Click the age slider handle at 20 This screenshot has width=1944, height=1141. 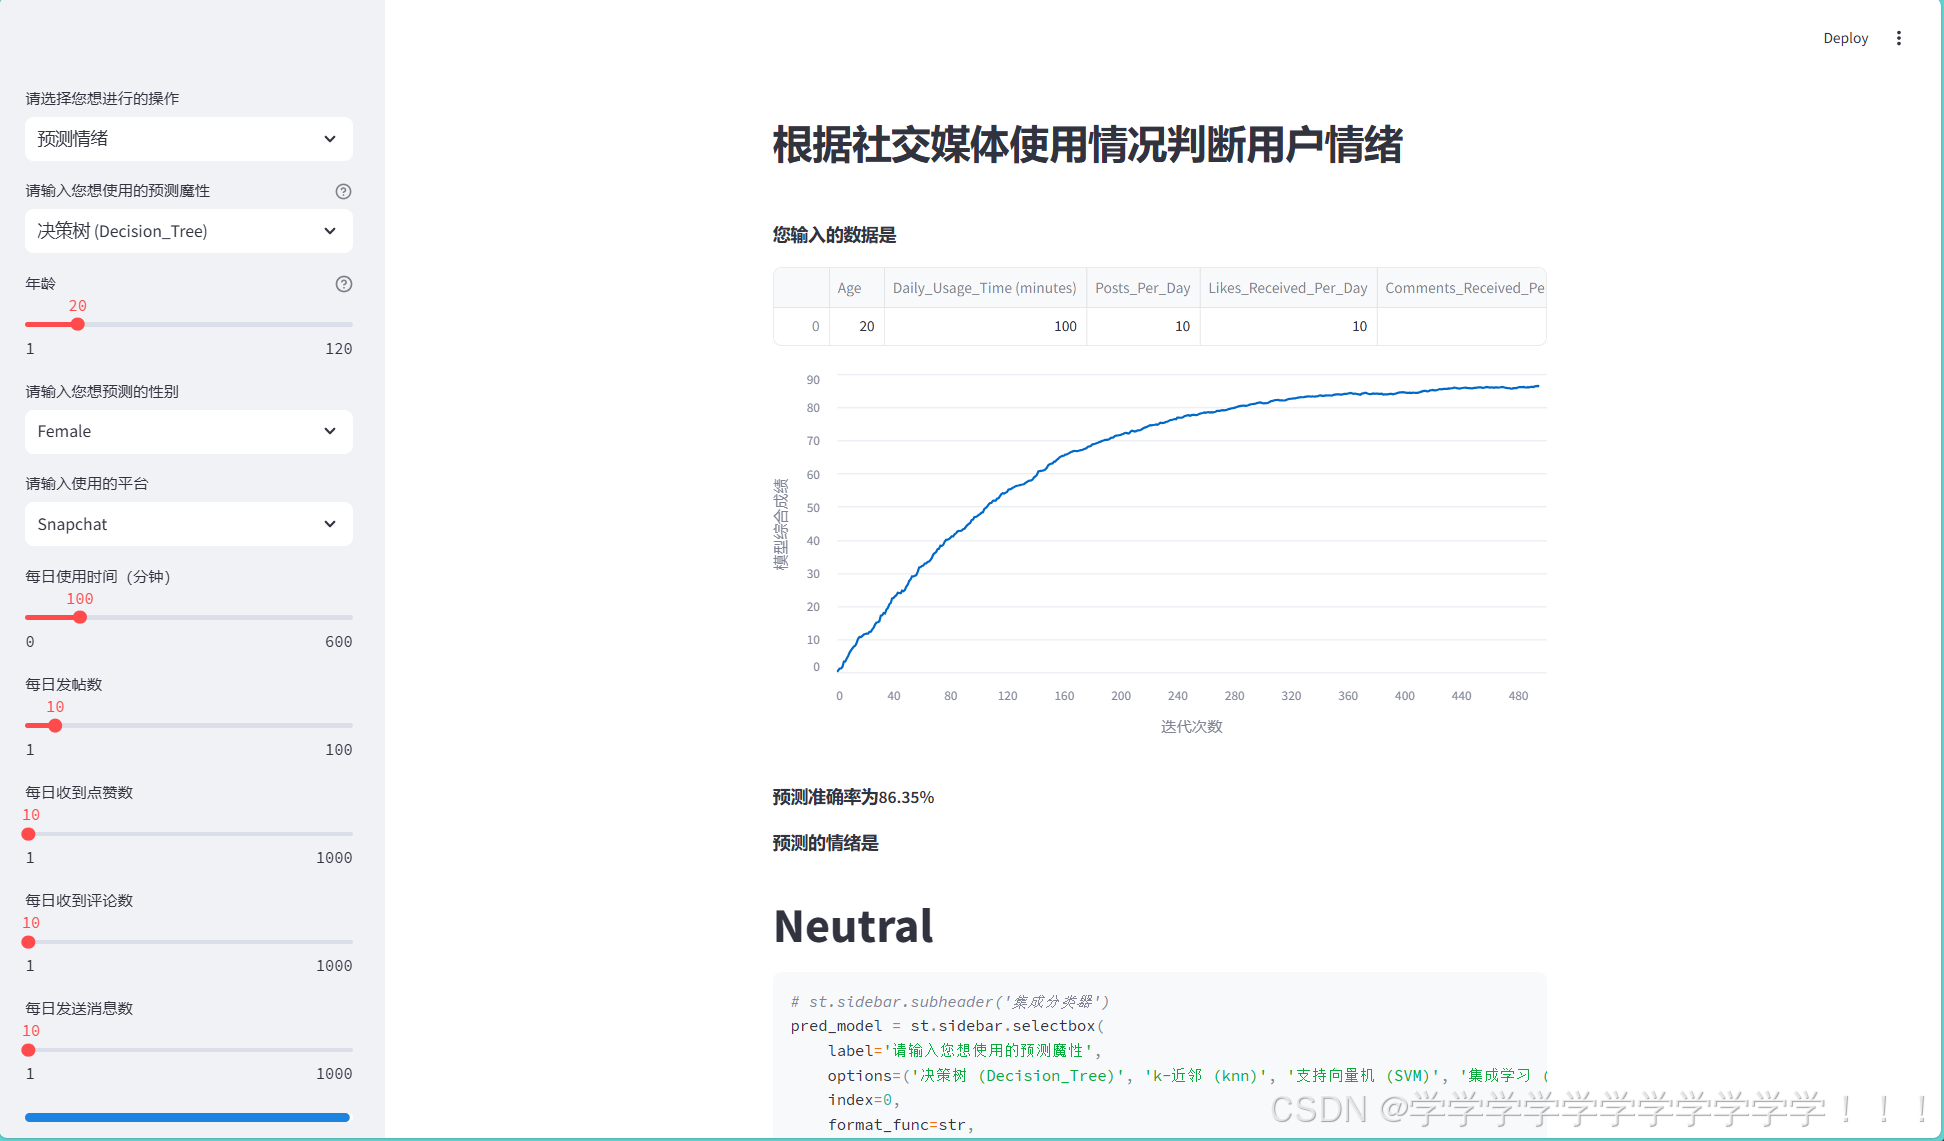pyautogui.click(x=78, y=324)
